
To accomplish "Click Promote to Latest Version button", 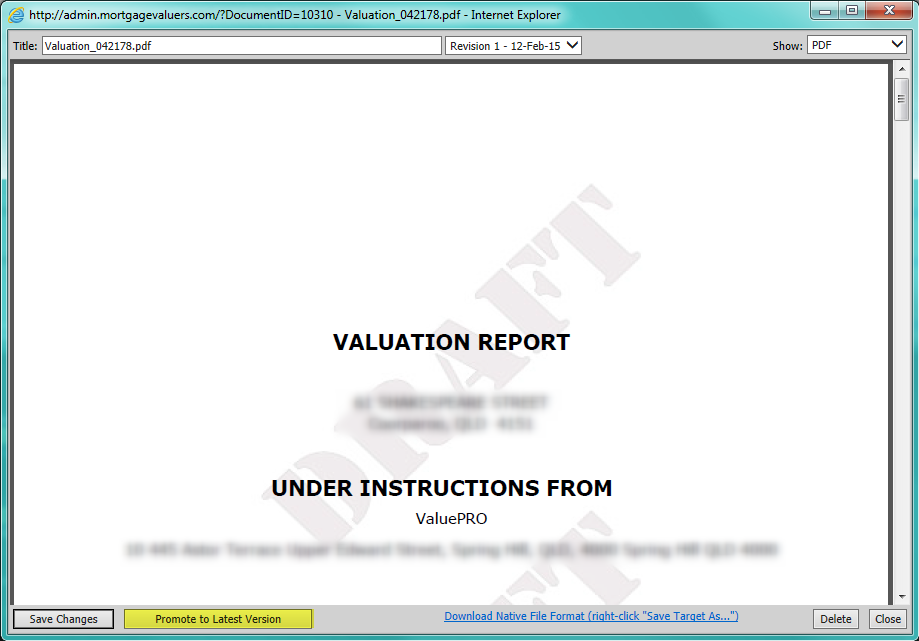I will 218,619.
